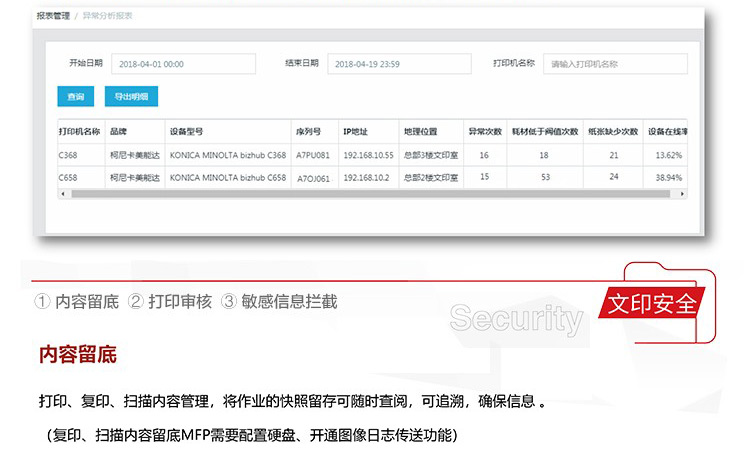Select the C658 printer row
750x457 pixels.
coord(68,178)
